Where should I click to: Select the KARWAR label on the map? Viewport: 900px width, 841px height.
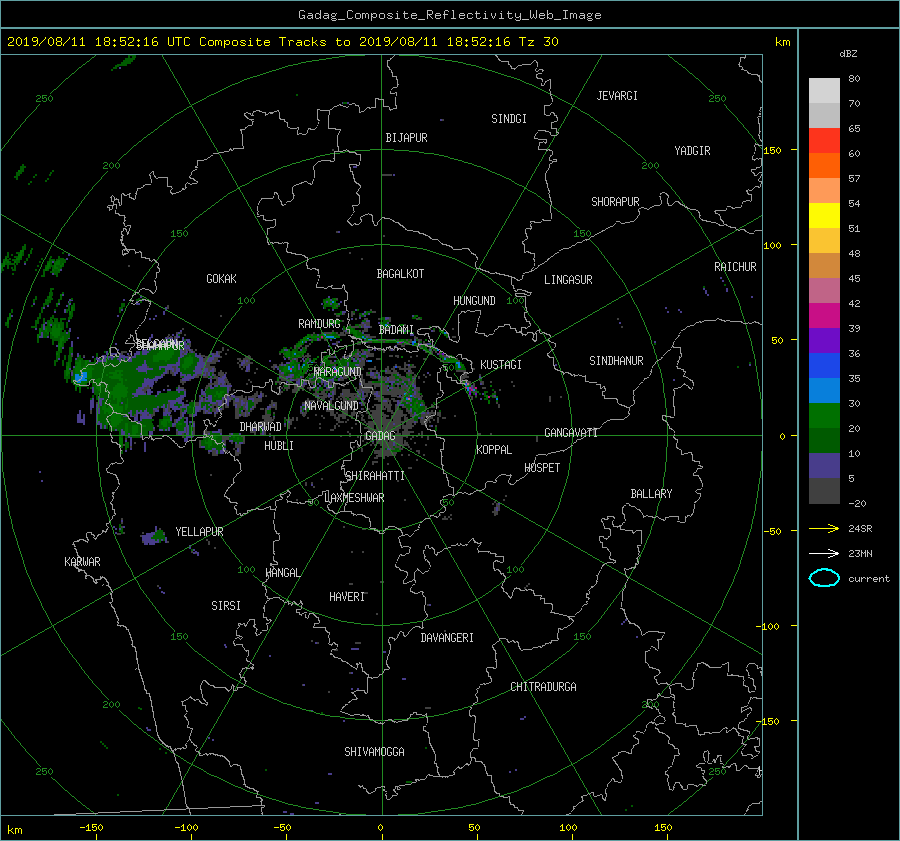coord(82,562)
